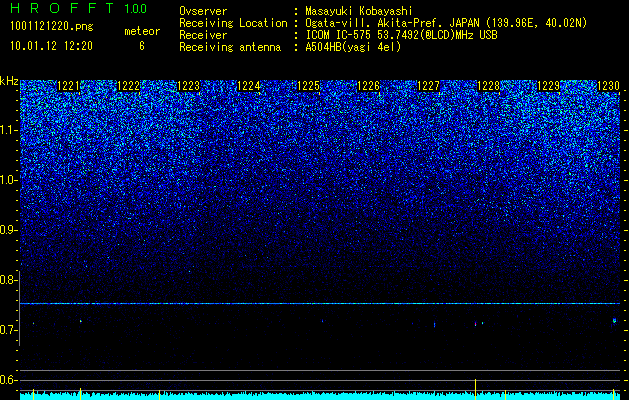Click the 1.1 kHz frequency axis label

[x=8, y=130]
